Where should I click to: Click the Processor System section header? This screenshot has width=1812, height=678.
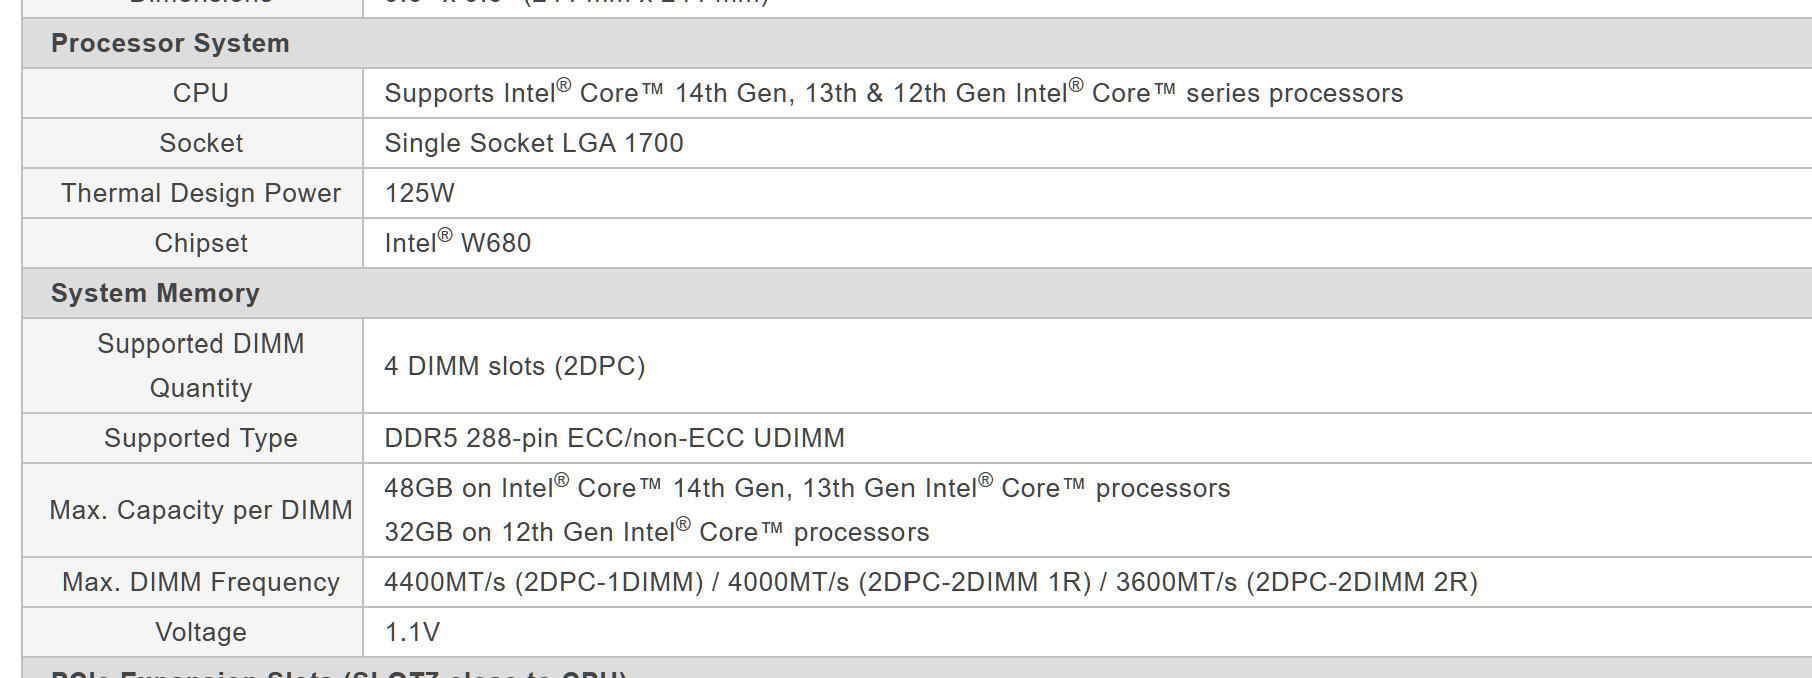(x=170, y=44)
